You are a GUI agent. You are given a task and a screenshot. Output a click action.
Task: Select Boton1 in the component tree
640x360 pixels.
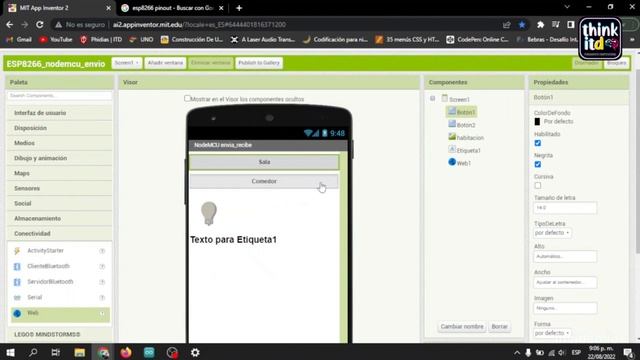click(x=462, y=112)
